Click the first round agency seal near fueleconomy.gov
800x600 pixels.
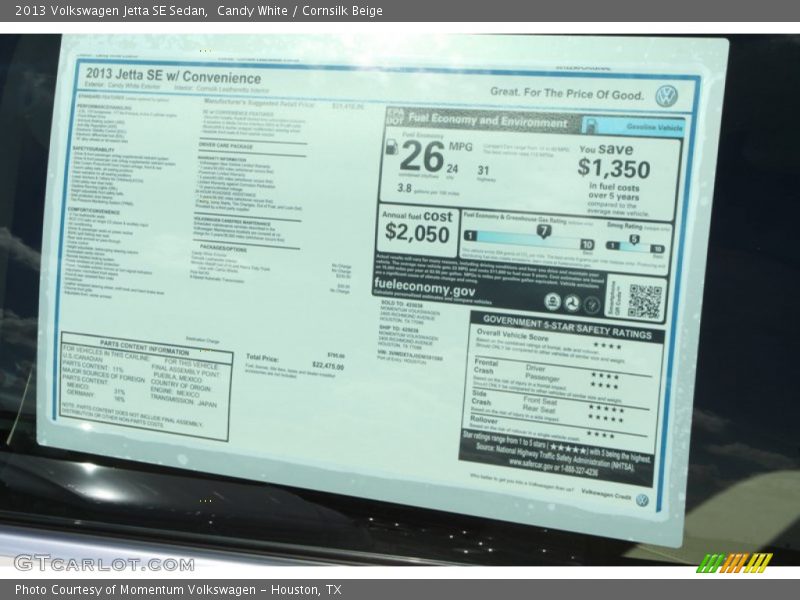click(x=552, y=301)
